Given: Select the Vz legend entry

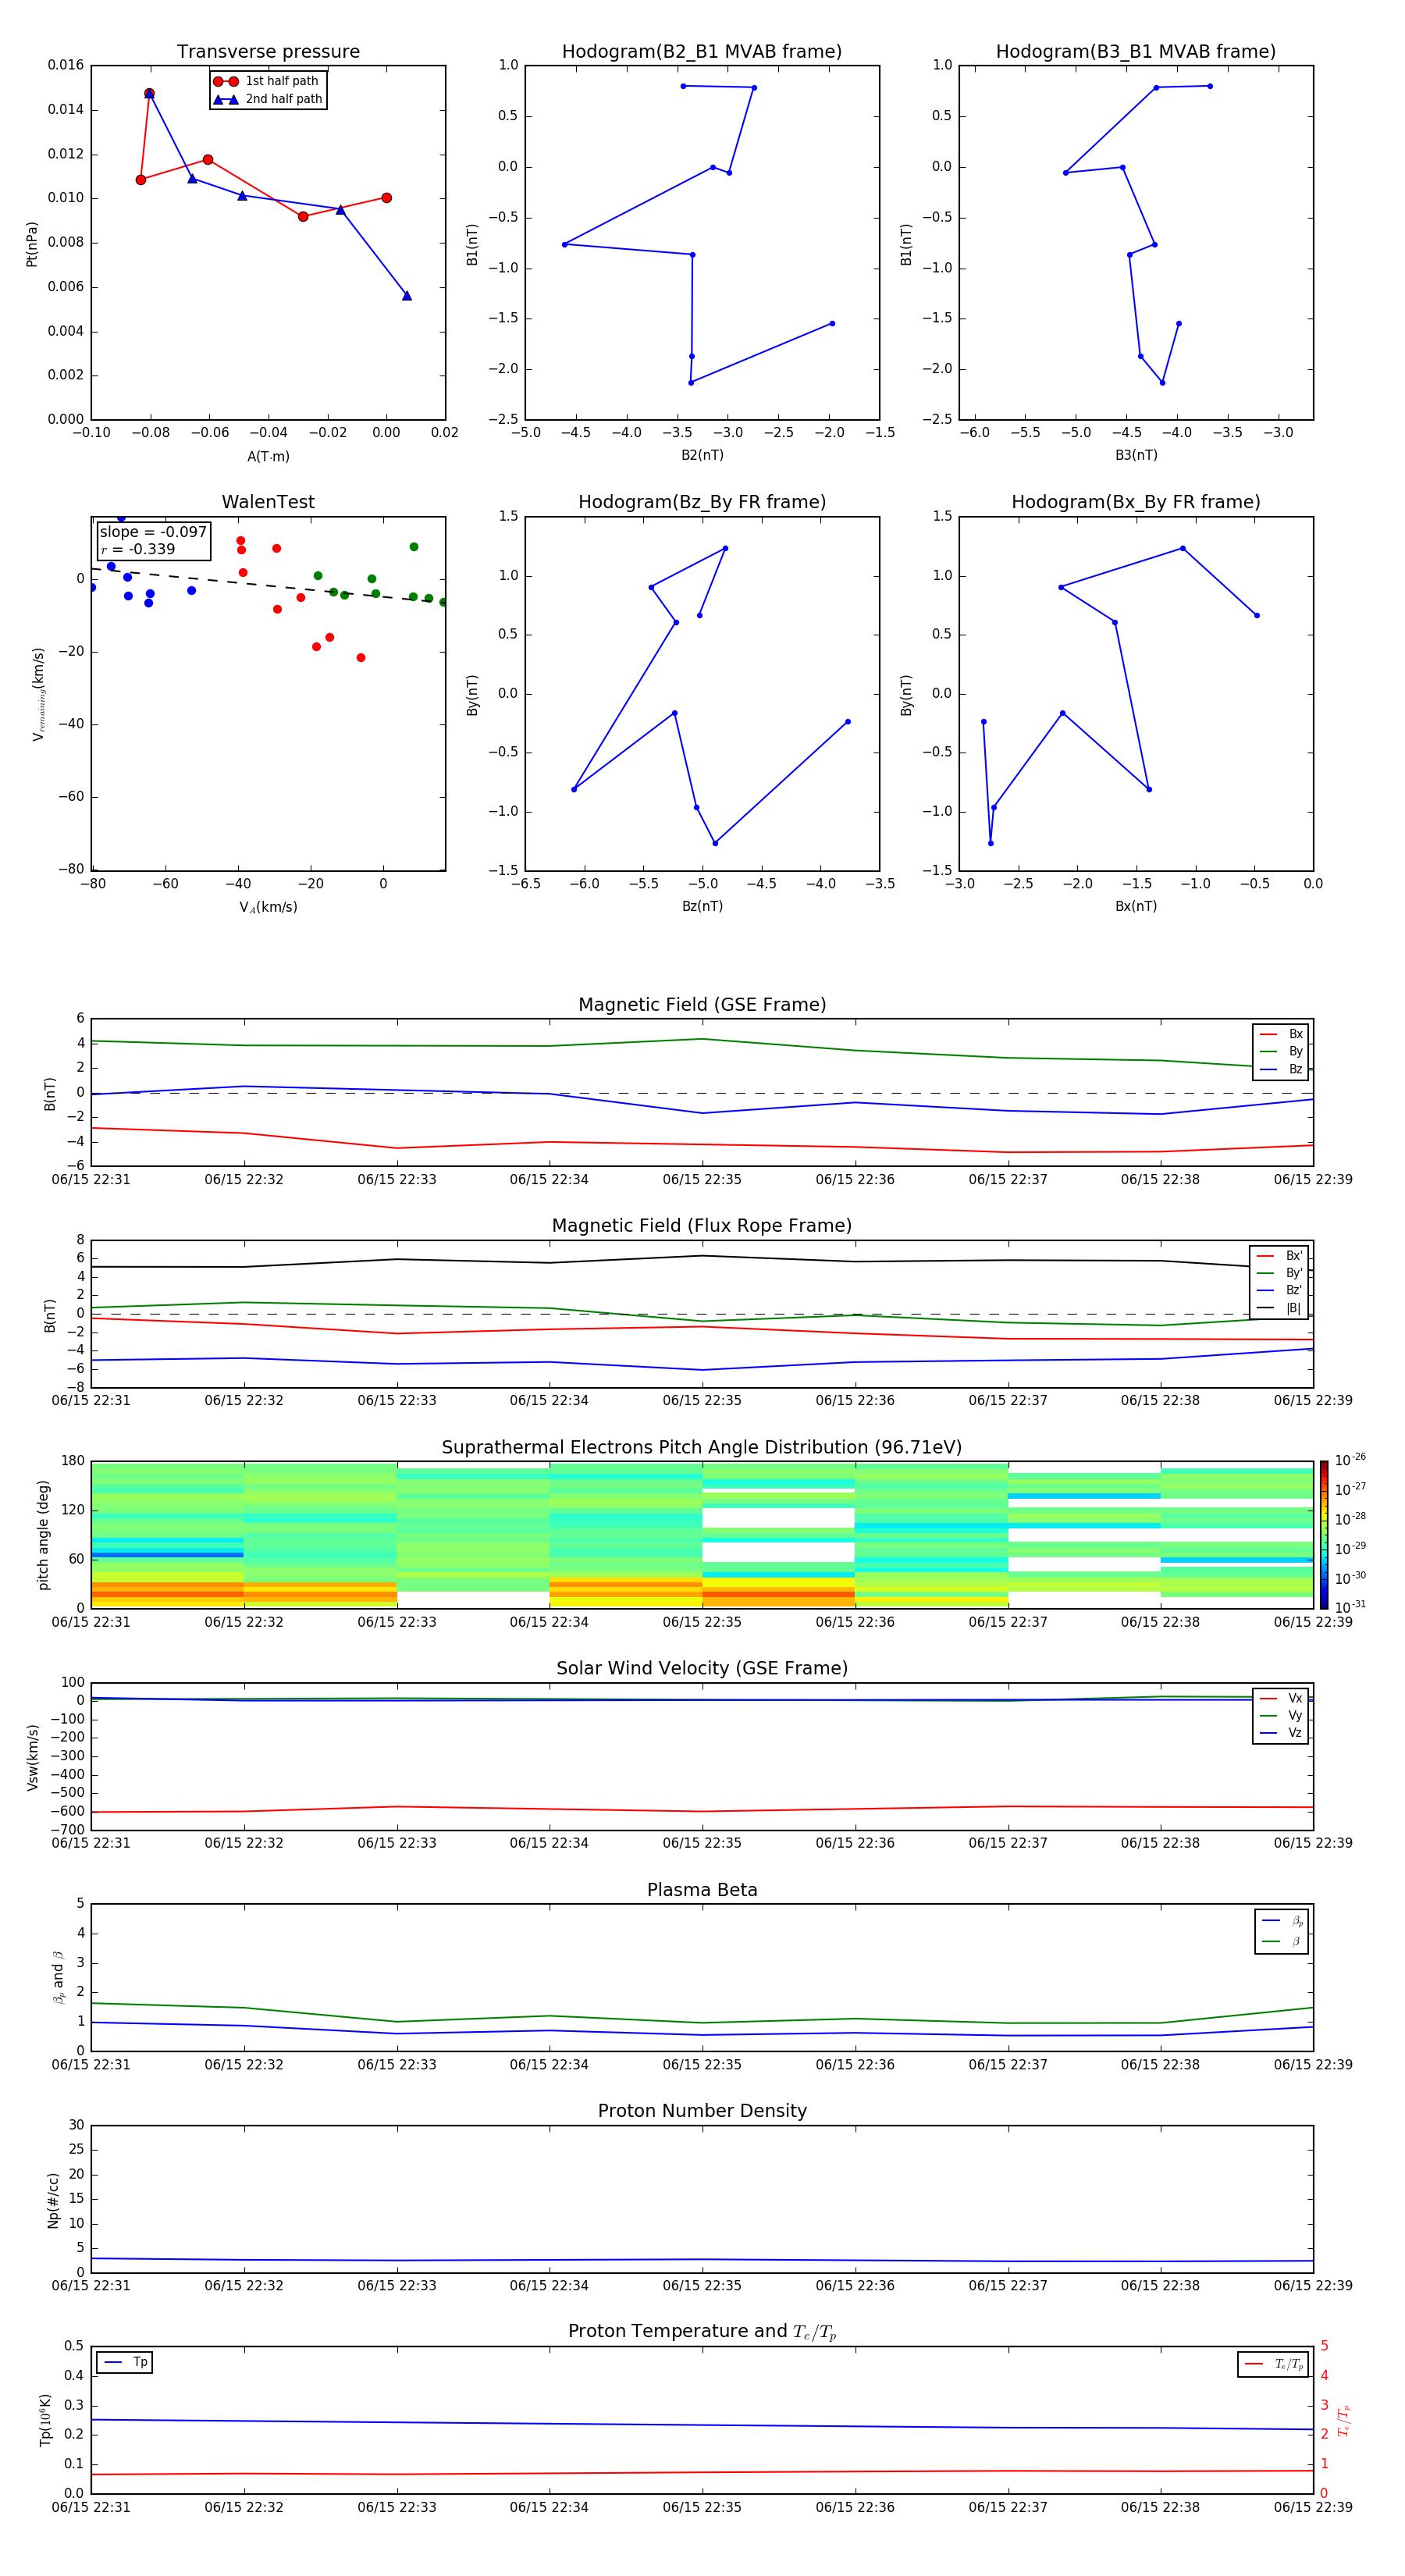Looking at the screenshot, I should (1281, 1733).
